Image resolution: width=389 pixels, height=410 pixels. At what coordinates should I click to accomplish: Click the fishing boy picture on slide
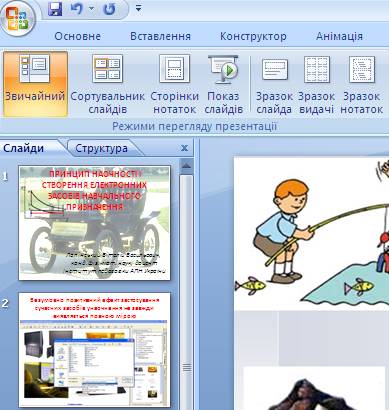[x=311, y=233]
